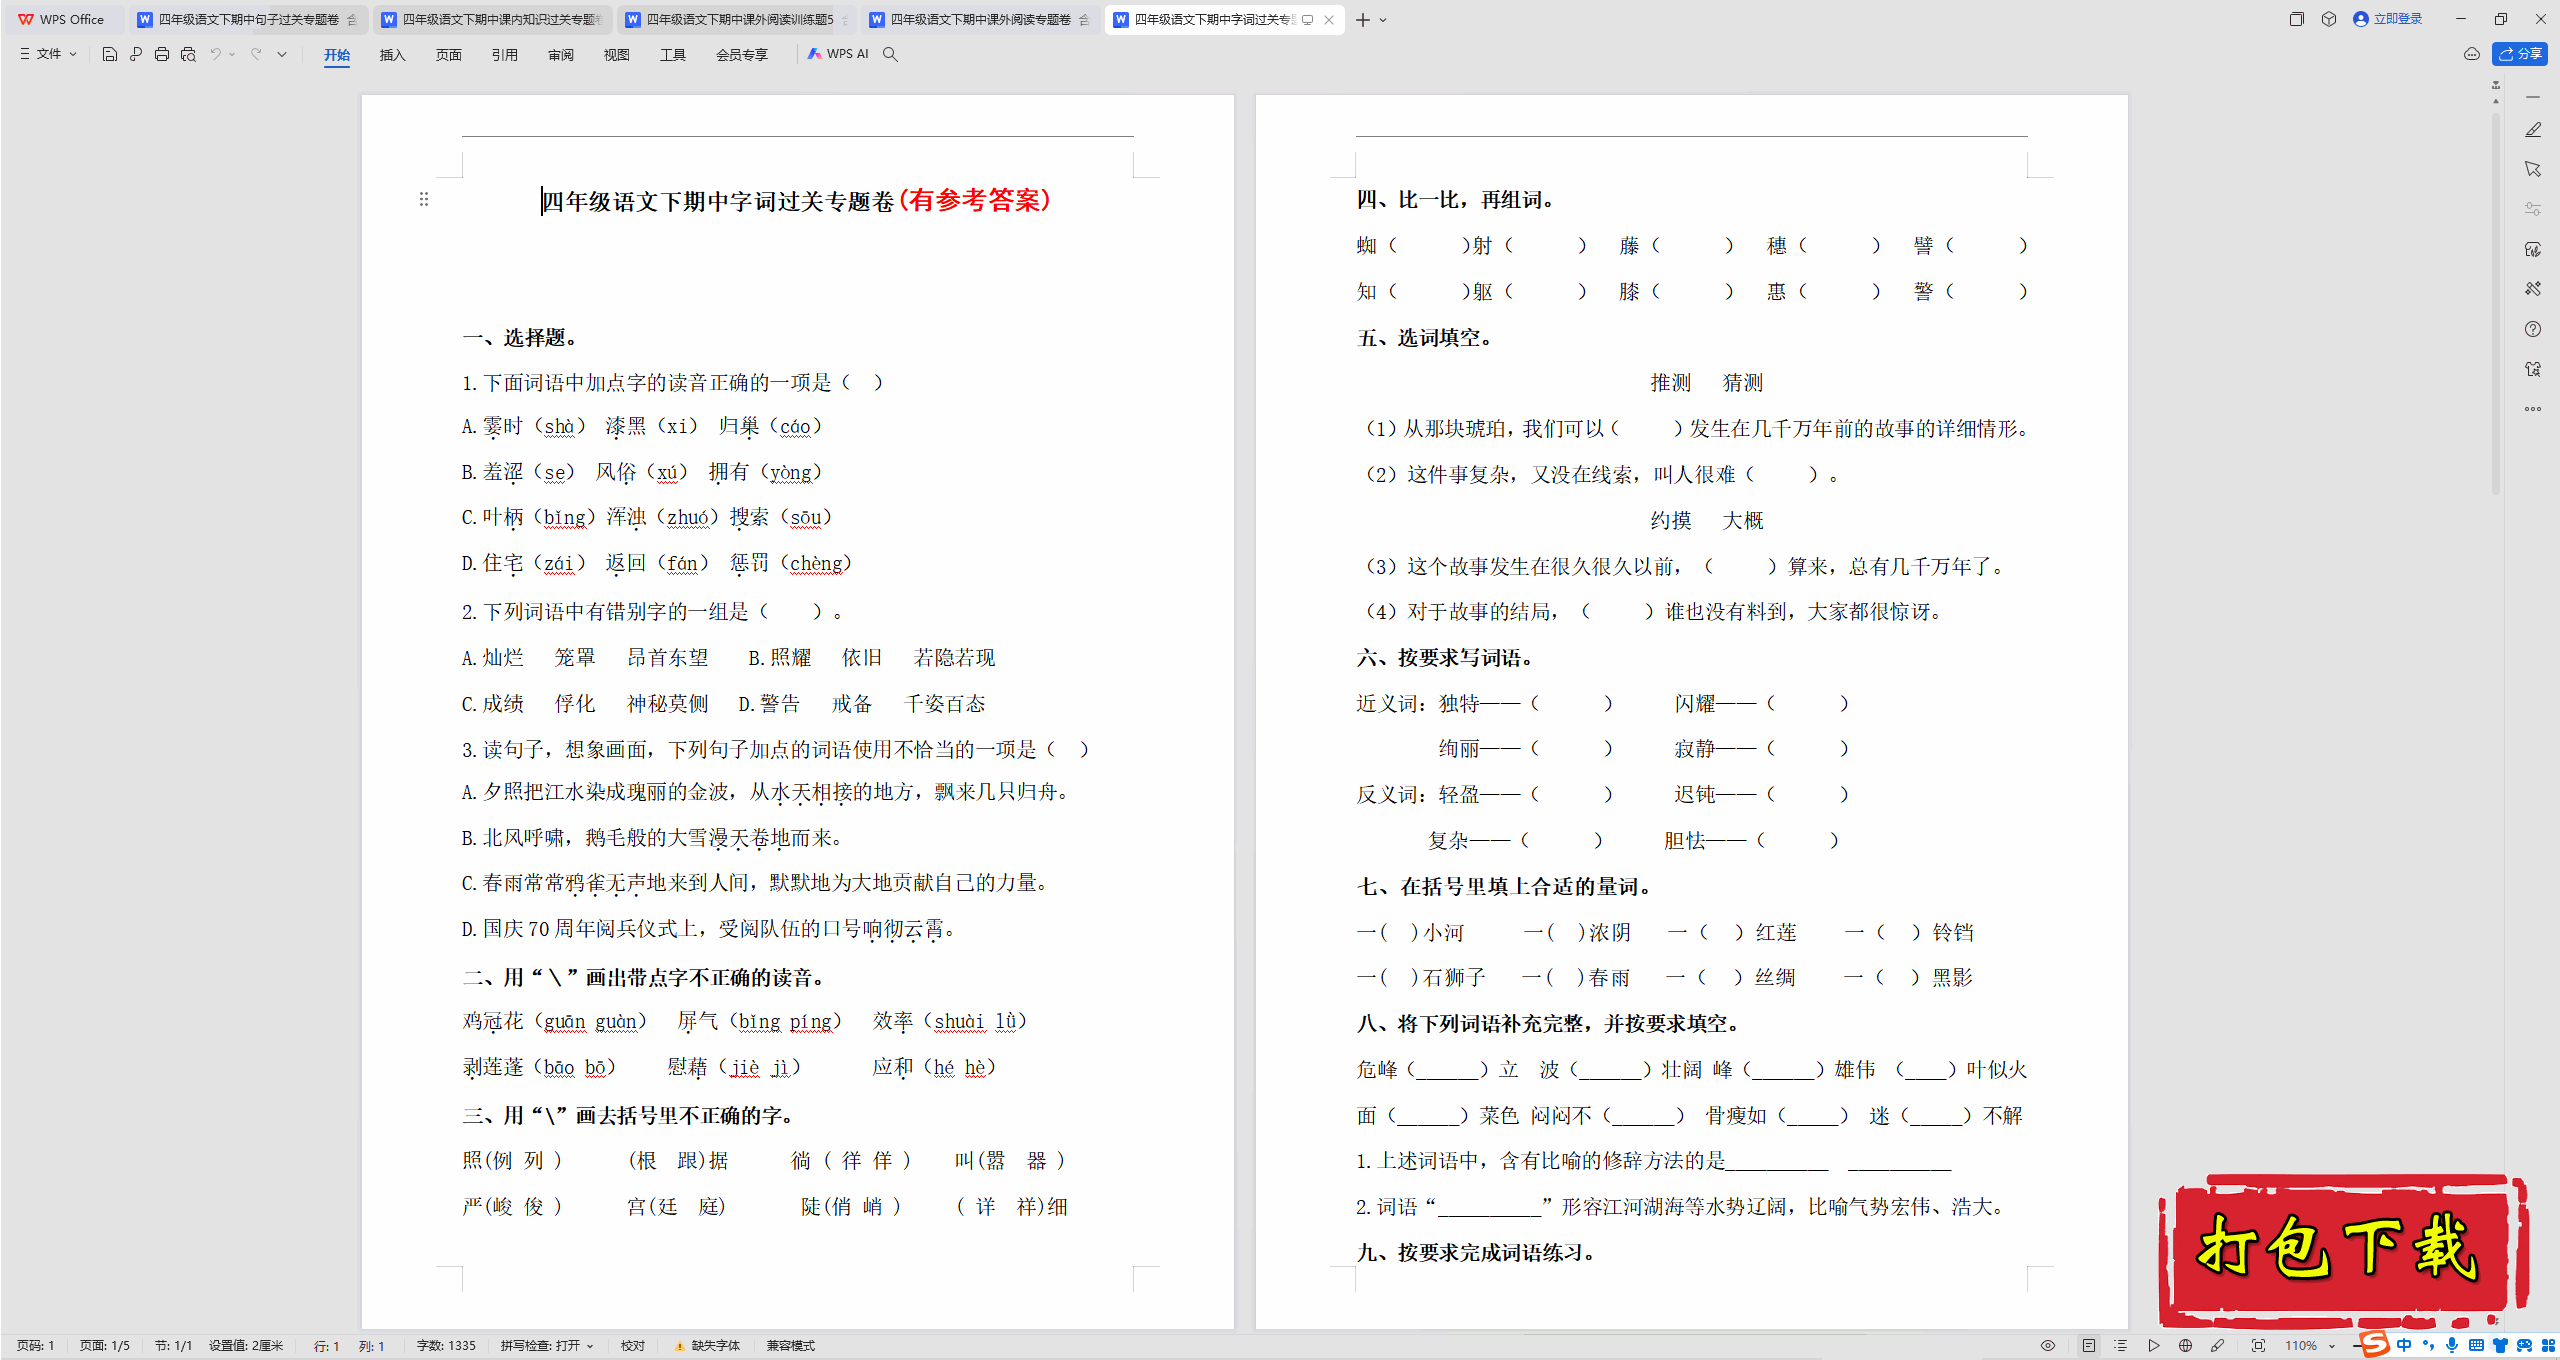Open the new-tab dropdown arrow next to plus

[1383, 20]
